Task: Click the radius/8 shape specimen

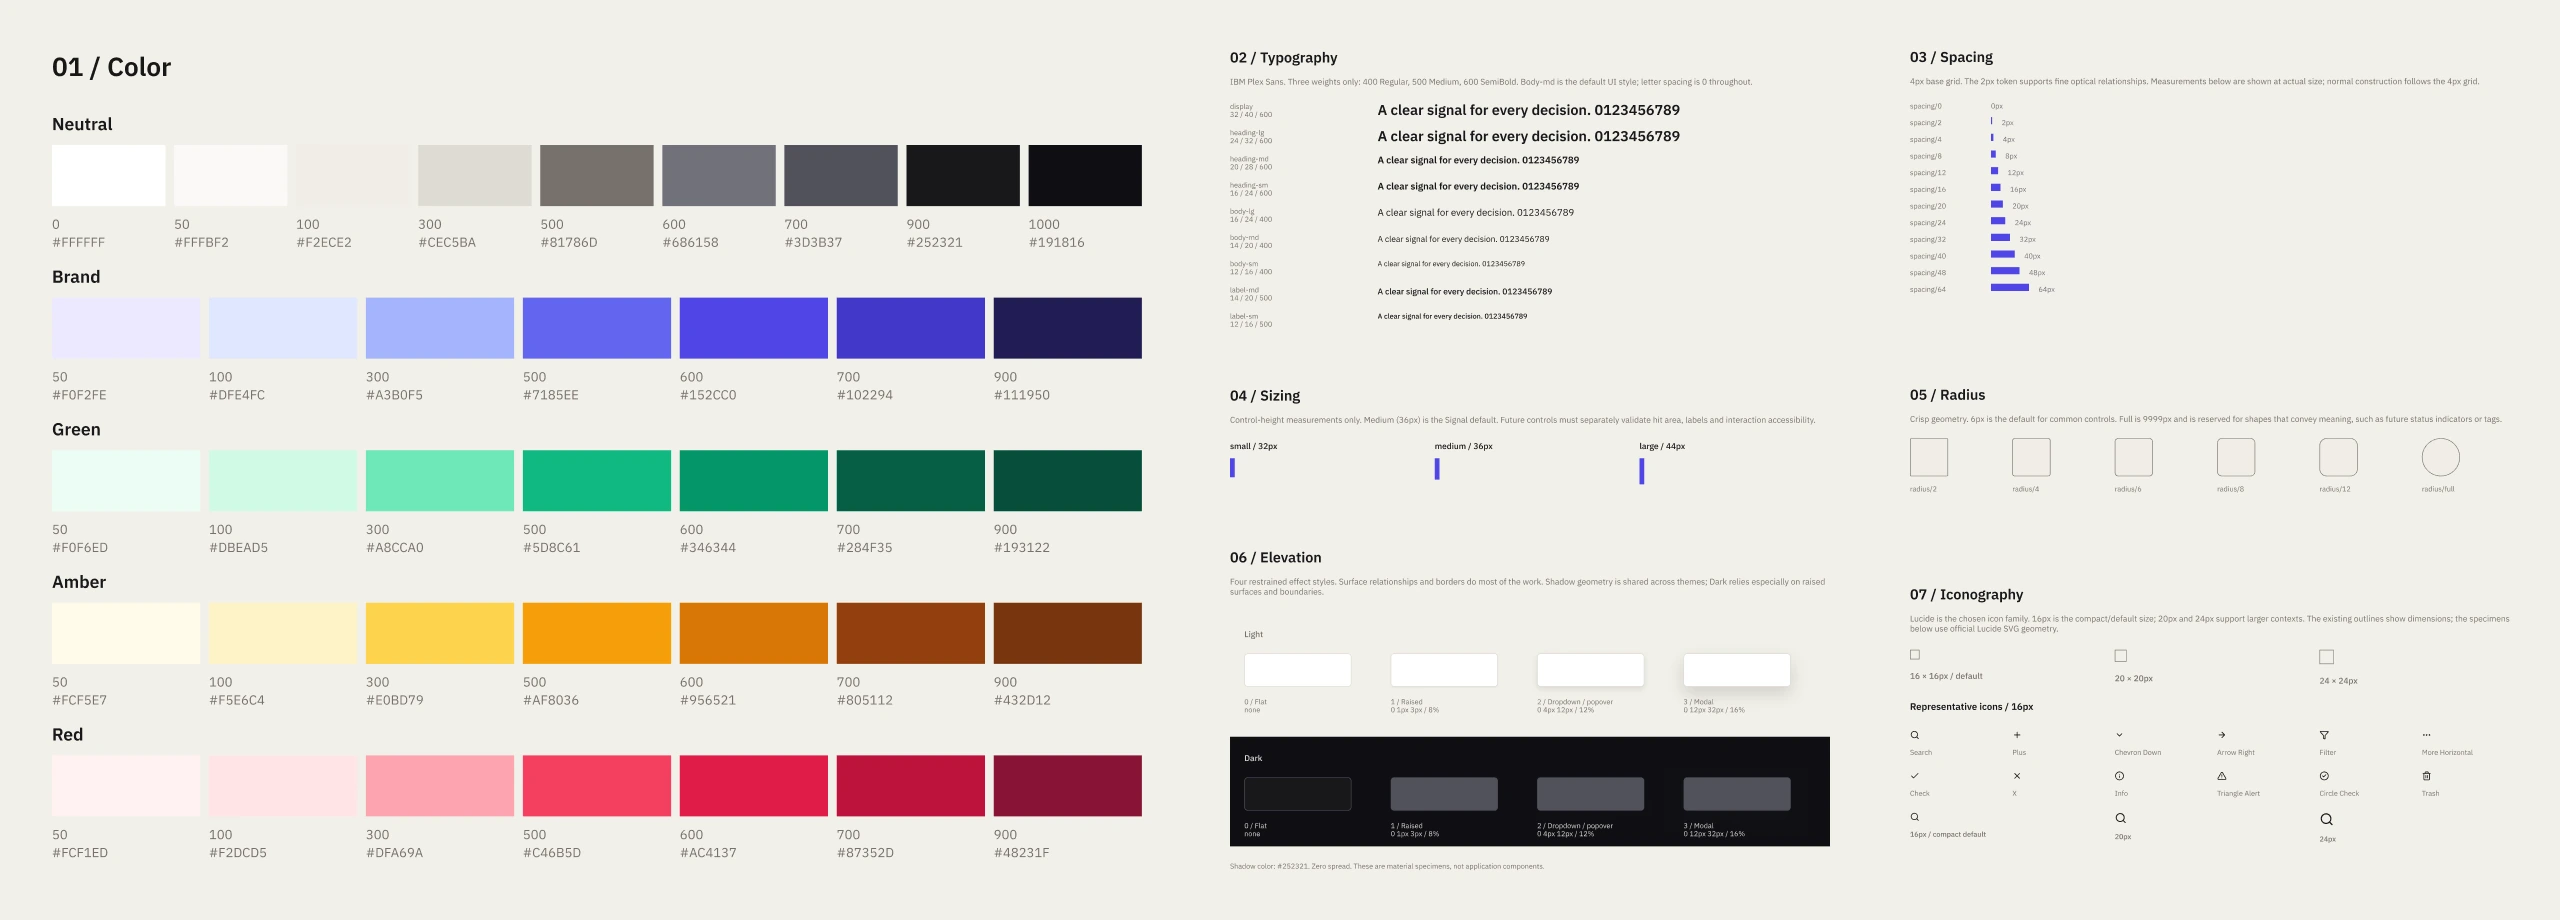Action: point(2236,457)
